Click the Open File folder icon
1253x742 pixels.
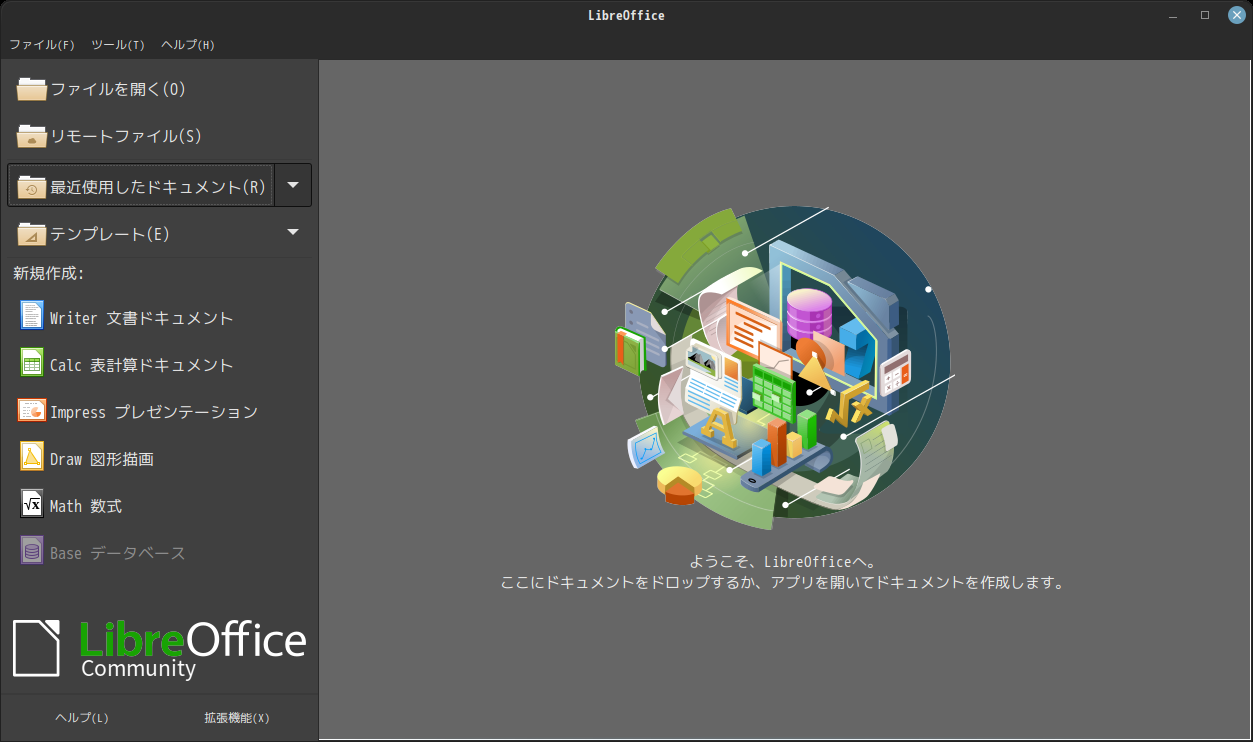(x=32, y=89)
